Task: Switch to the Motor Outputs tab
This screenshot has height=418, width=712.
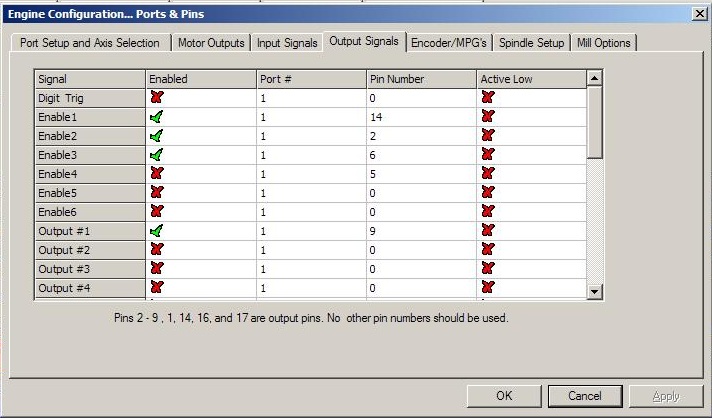Action: tap(210, 43)
